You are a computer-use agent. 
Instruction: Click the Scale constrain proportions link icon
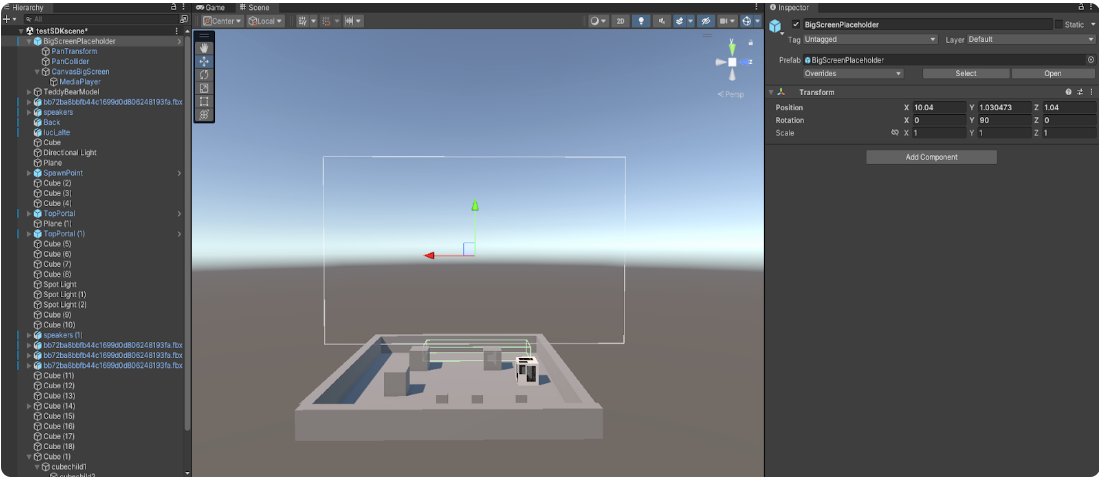point(894,133)
